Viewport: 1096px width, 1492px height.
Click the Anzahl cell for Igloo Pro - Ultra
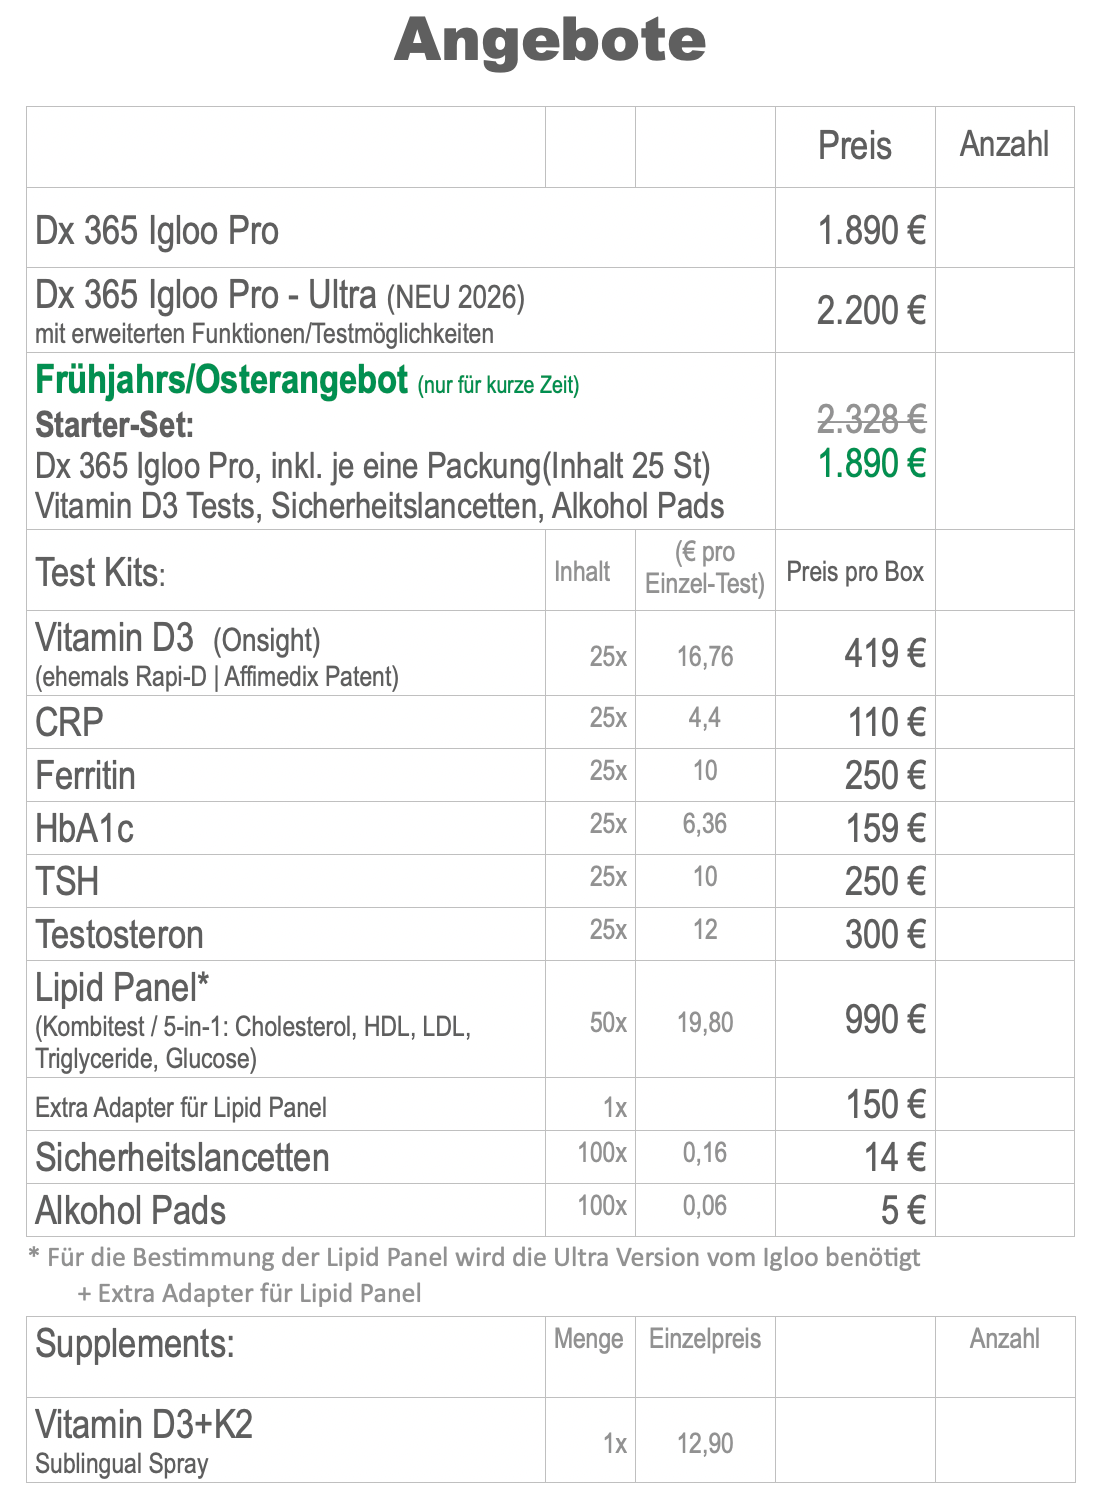tap(1004, 310)
